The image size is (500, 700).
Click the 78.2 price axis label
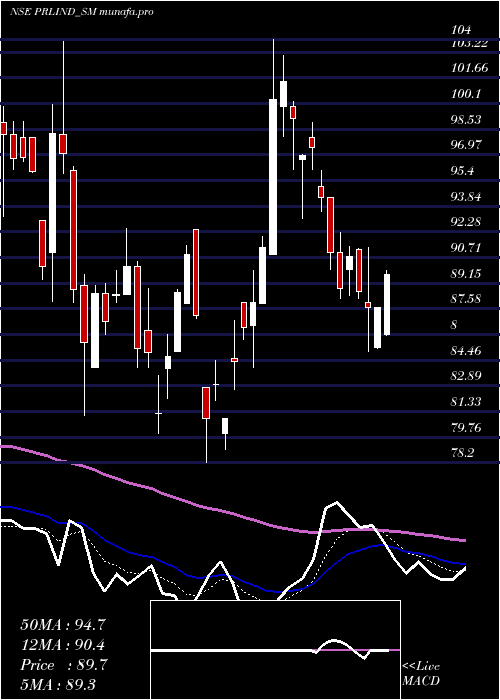464,453
